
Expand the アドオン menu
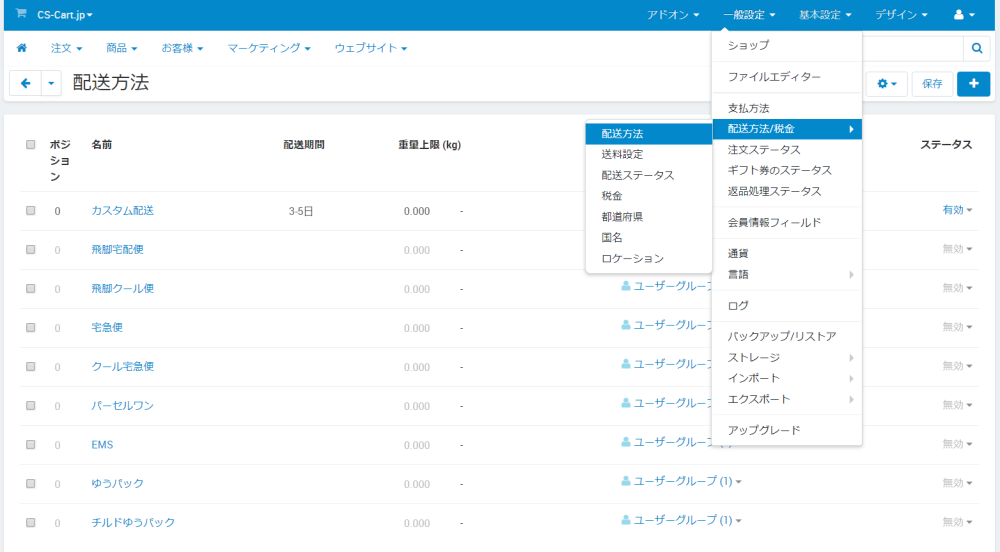coord(672,15)
